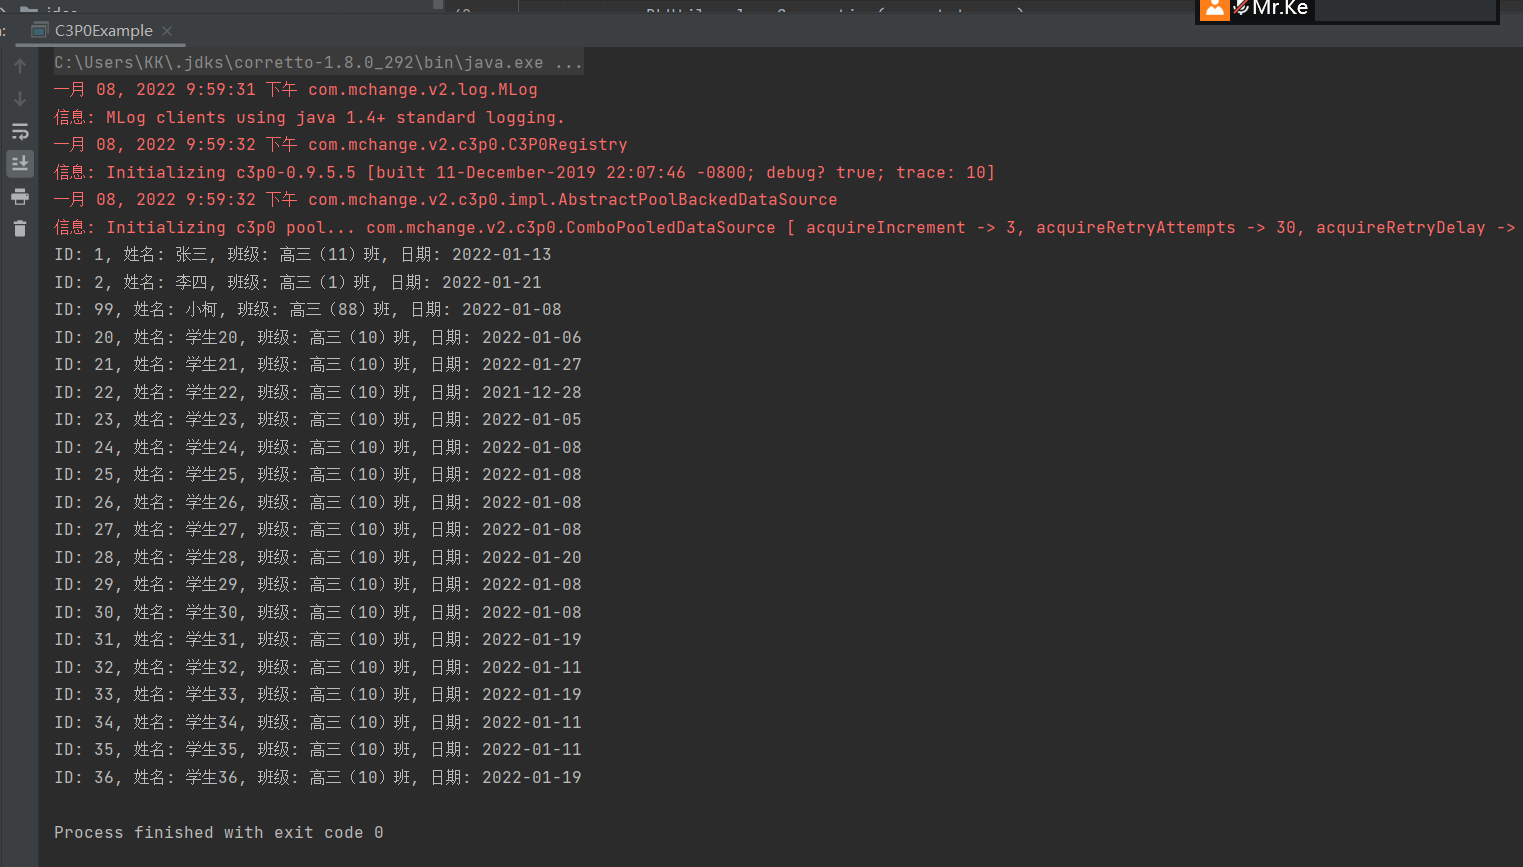
Task: Click the ID: 22 row dated 2021-12-28
Action: tap(318, 392)
